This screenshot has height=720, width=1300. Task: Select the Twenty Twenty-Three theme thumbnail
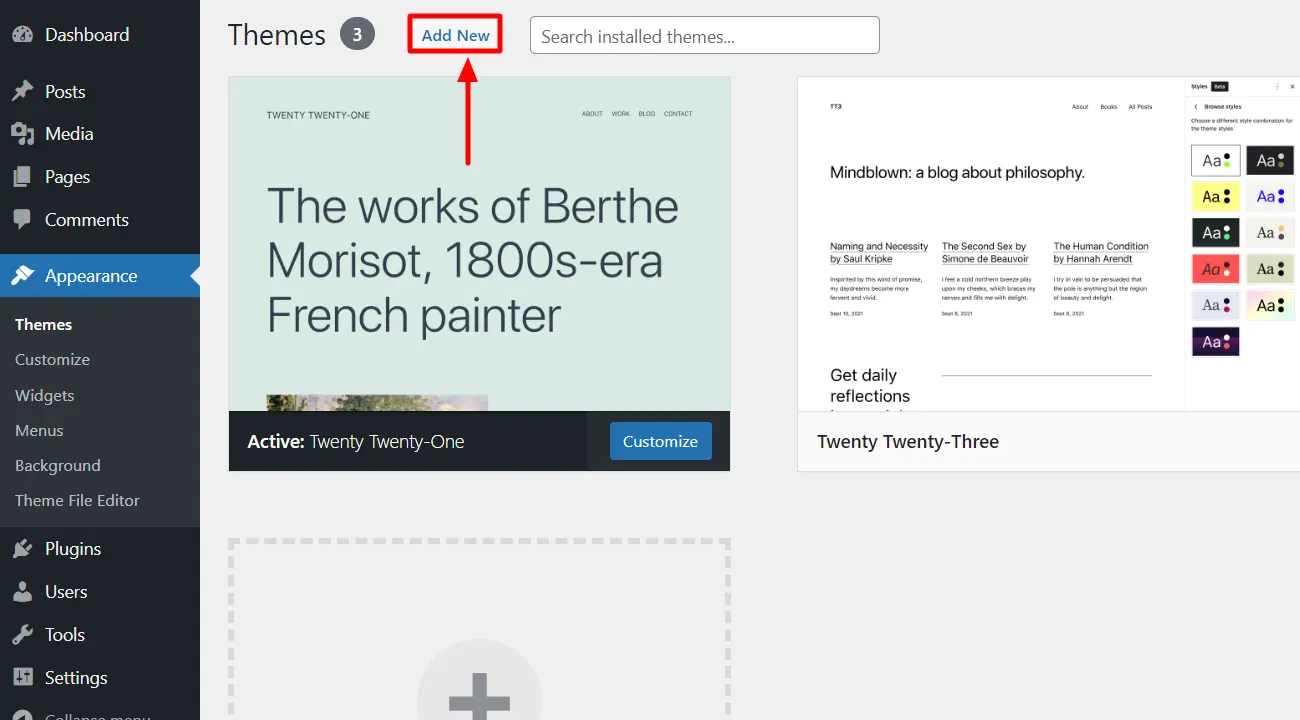(x=1048, y=244)
